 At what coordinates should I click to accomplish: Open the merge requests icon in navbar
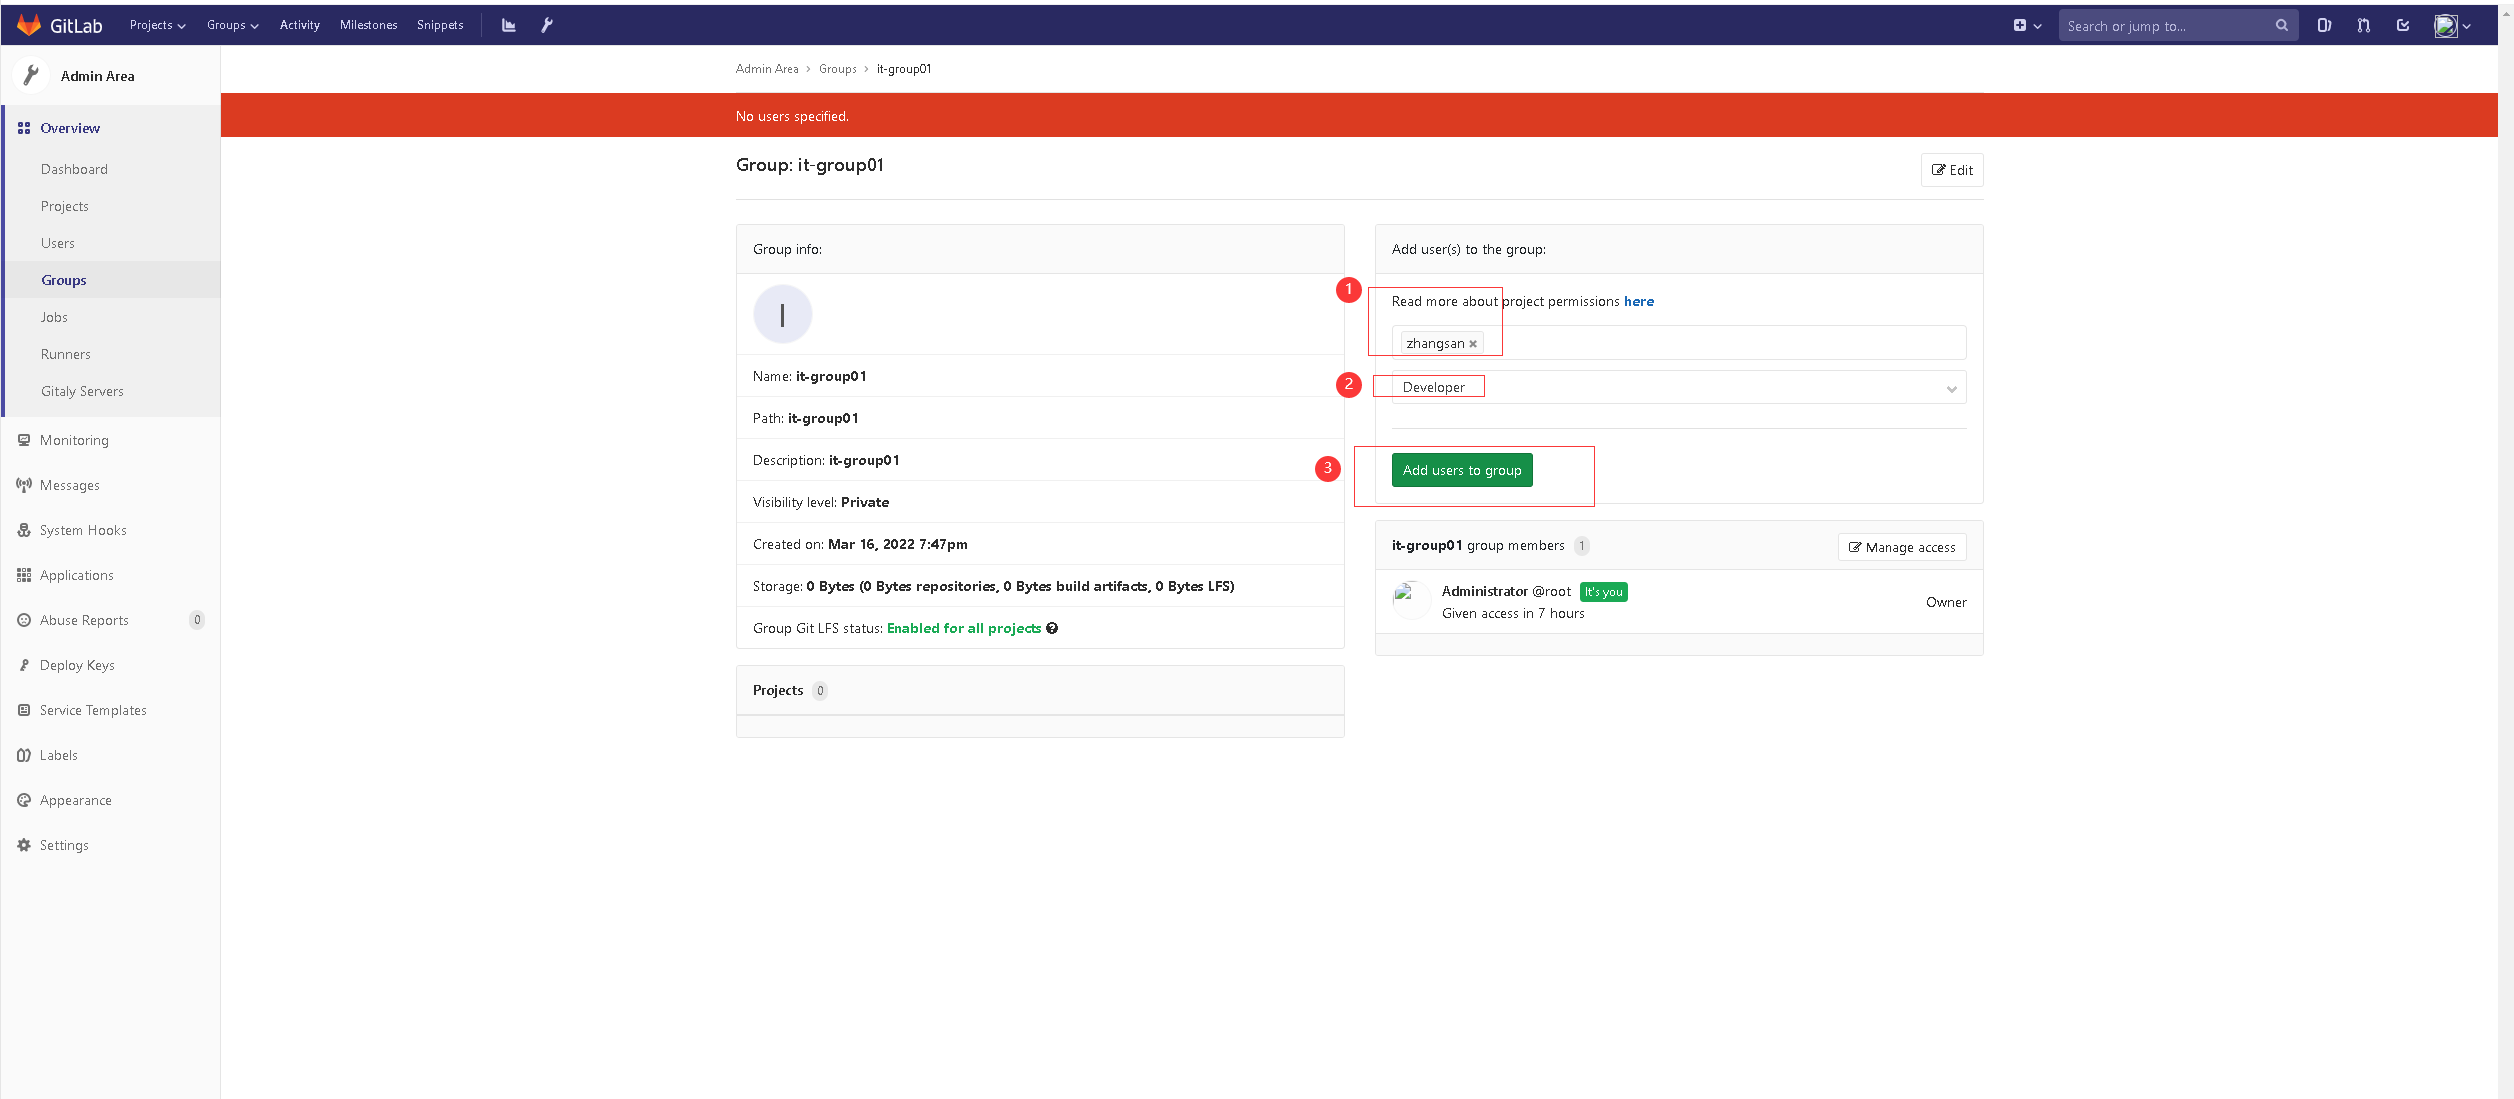[2363, 25]
